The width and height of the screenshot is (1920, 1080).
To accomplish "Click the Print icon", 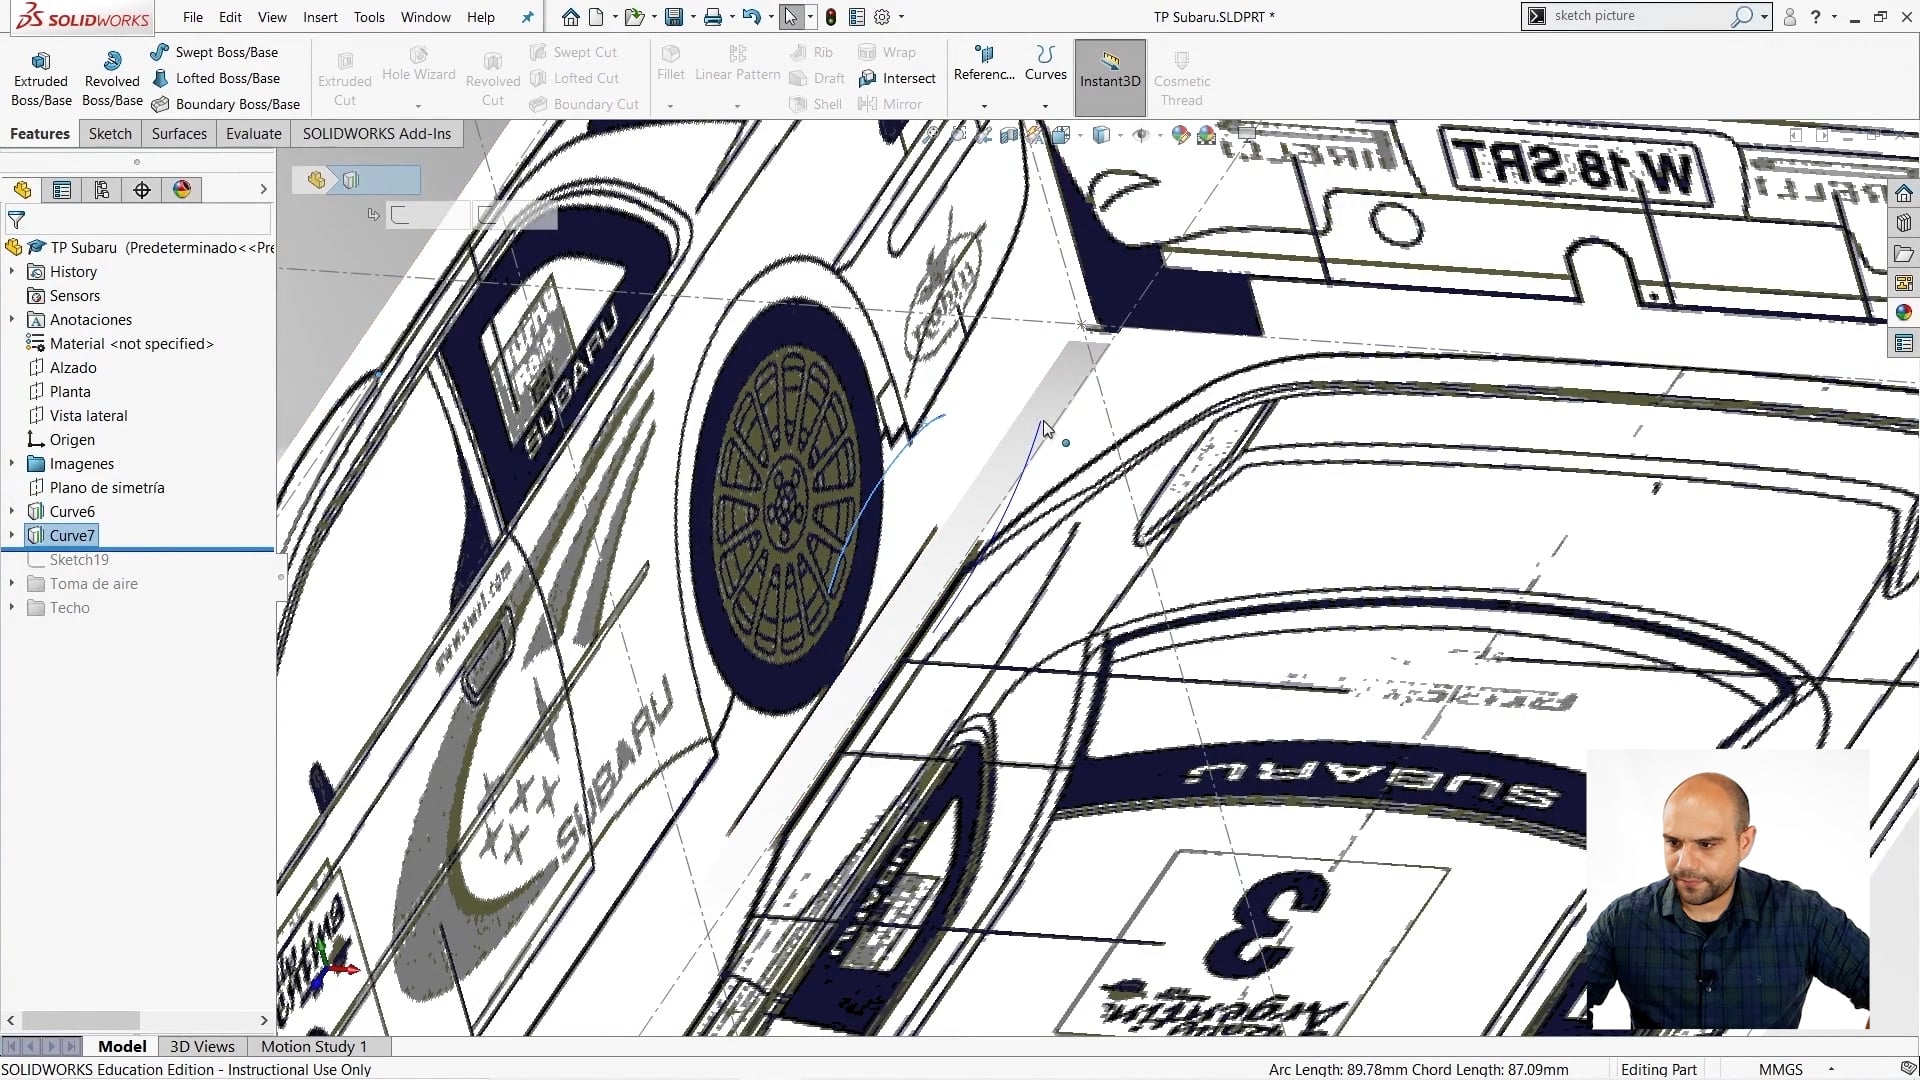I will coord(713,17).
